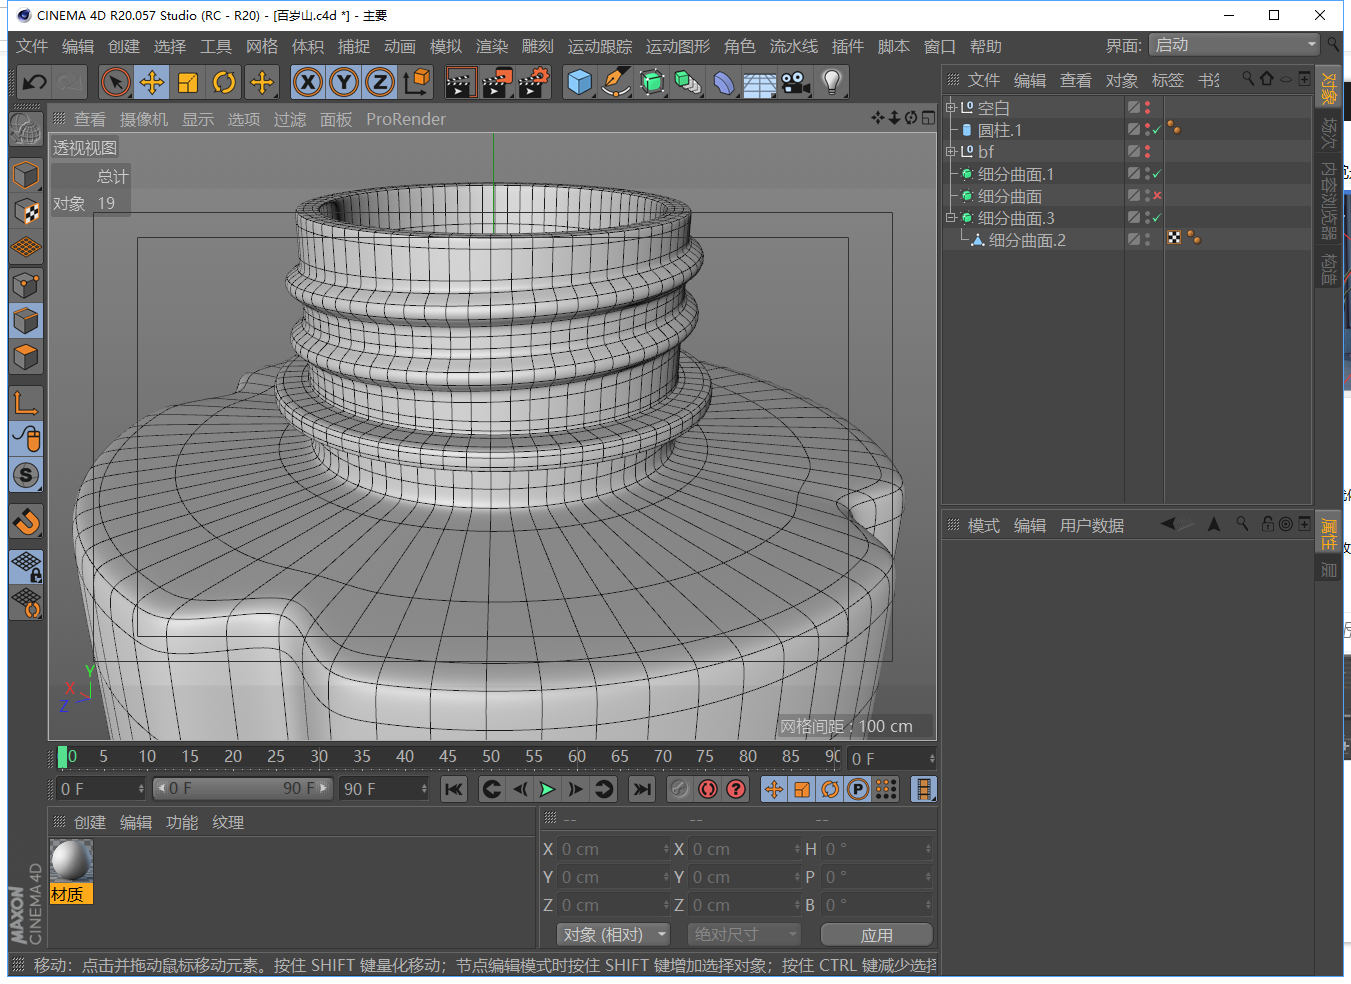This screenshot has height=984, width=1351.
Task: Disable the 圆柱.1 checkmark
Action: tap(1157, 130)
